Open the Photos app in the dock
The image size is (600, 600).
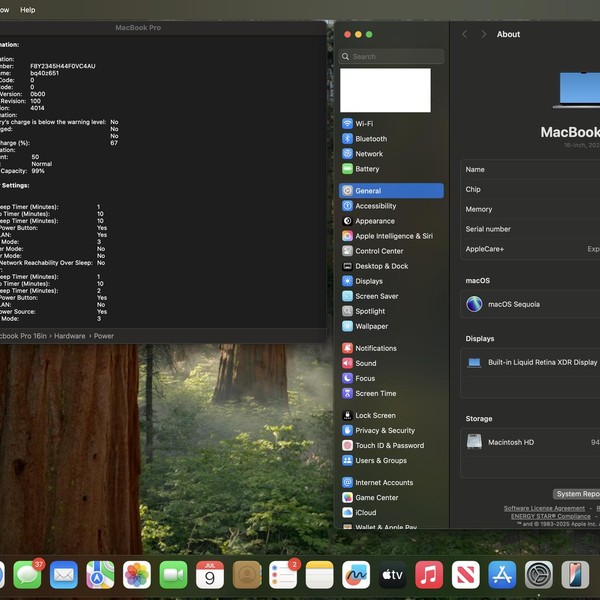tap(137, 574)
